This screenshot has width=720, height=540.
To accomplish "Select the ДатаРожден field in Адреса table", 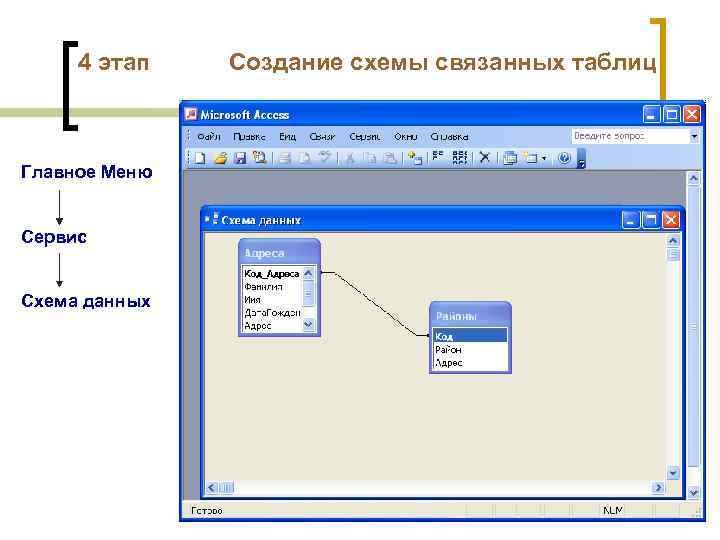I will [272, 313].
